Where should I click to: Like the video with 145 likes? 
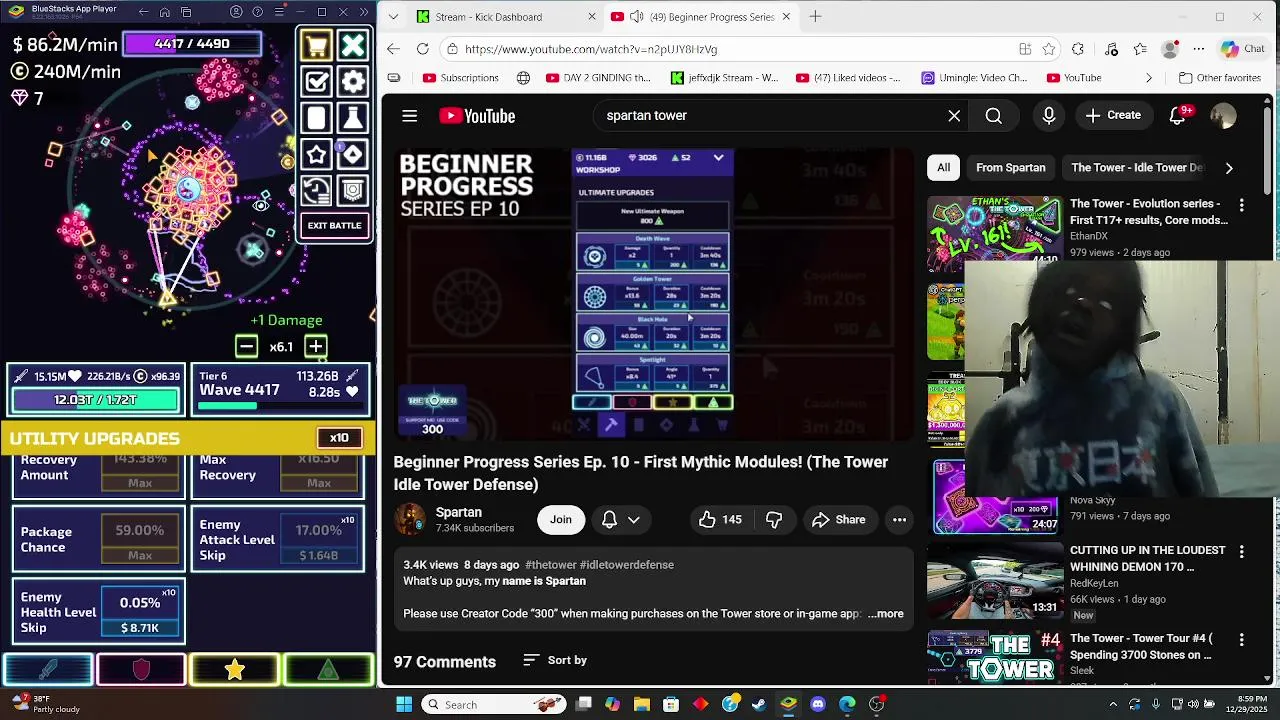(720, 520)
